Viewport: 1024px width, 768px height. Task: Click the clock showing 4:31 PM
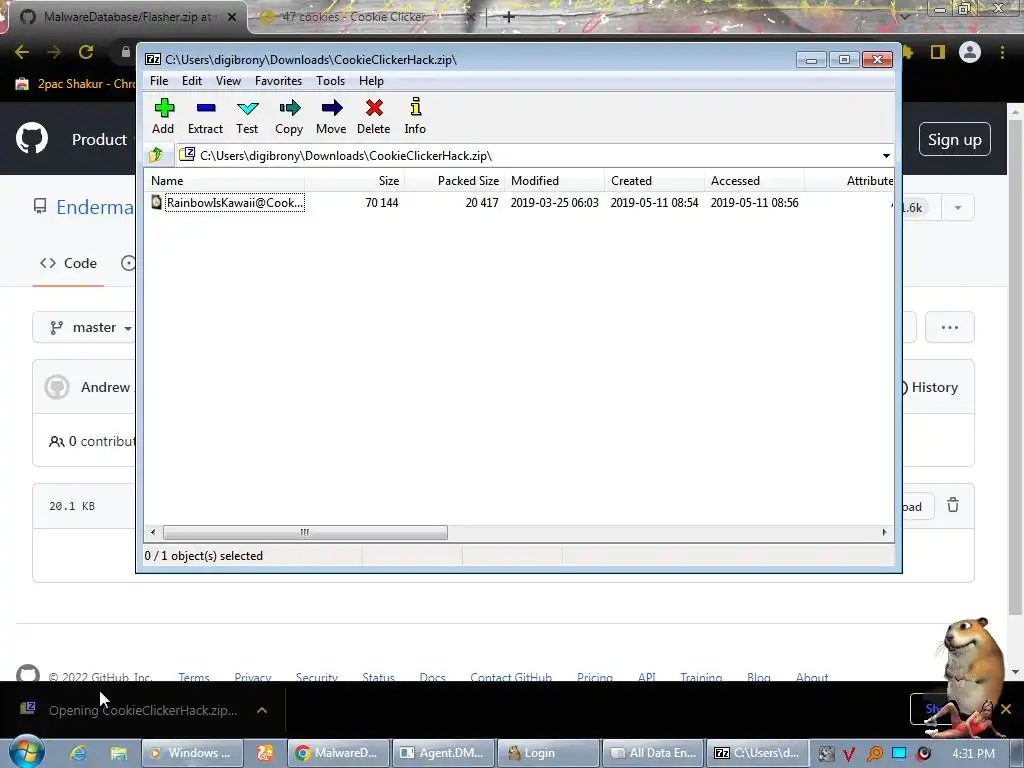[973, 754]
